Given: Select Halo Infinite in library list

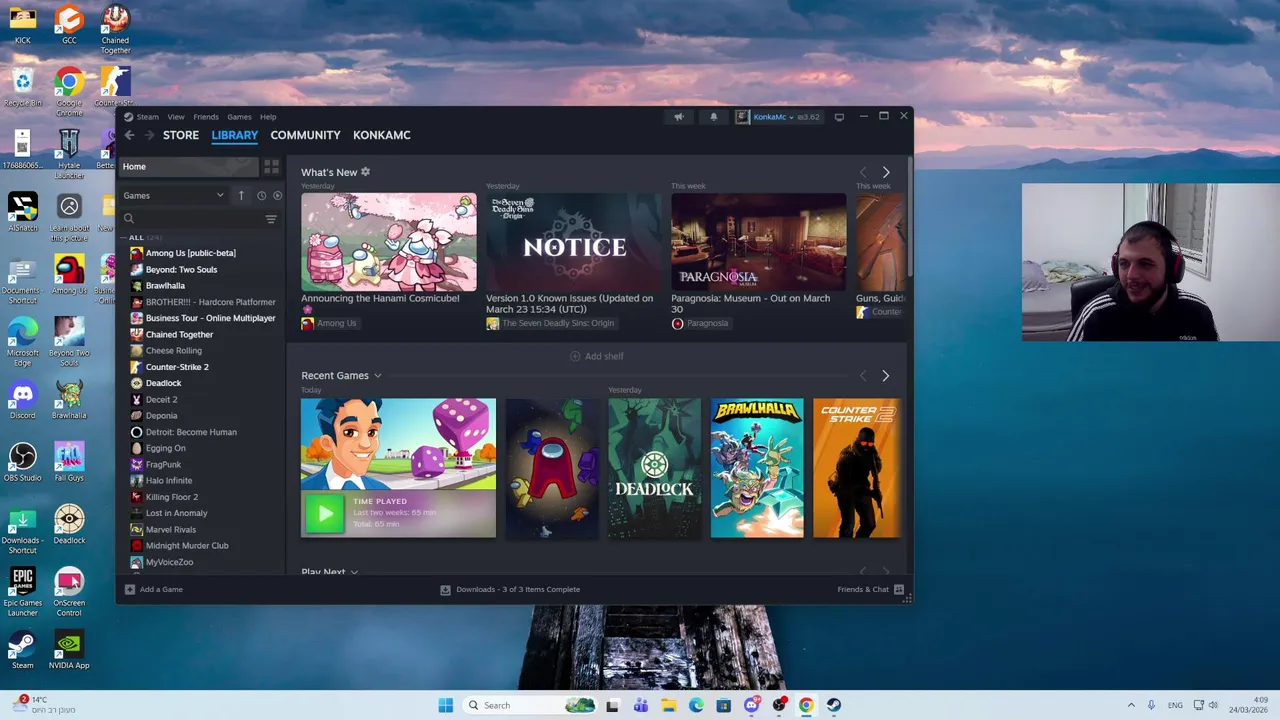Looking at the screenshot, I should 169,481.
